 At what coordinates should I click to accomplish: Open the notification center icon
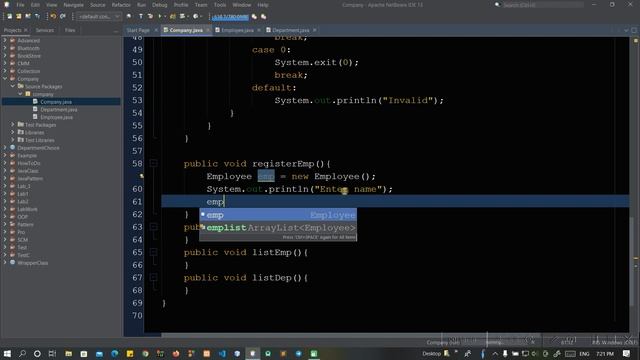[x=627, y=353]
